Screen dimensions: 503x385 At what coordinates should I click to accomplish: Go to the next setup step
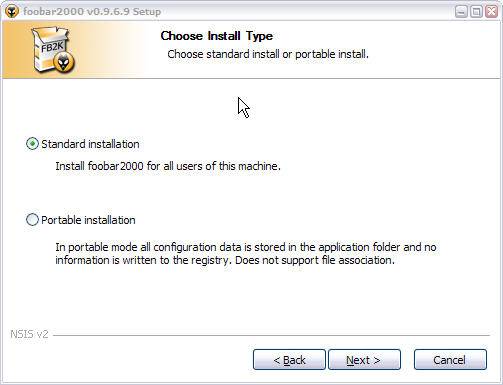click(x=364, y=360)
